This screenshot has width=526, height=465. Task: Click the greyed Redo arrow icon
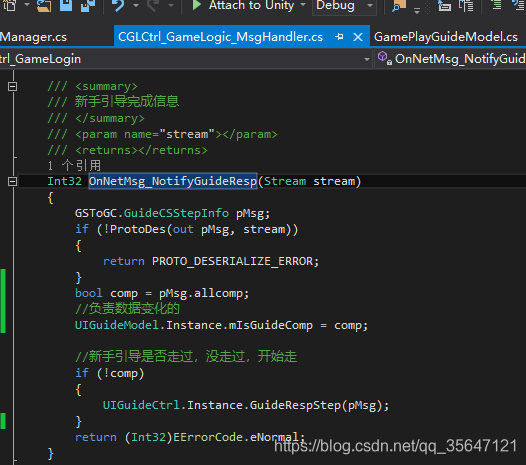click(153, 5)
